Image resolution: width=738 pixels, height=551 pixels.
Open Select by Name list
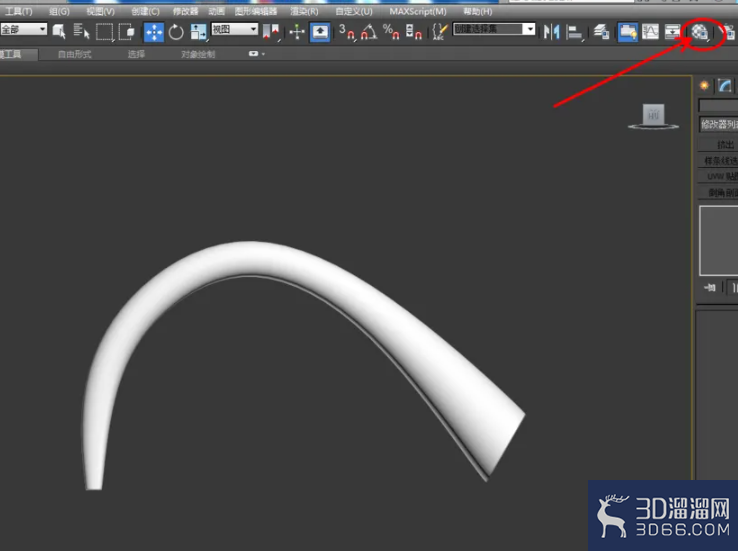coord(81,32)
